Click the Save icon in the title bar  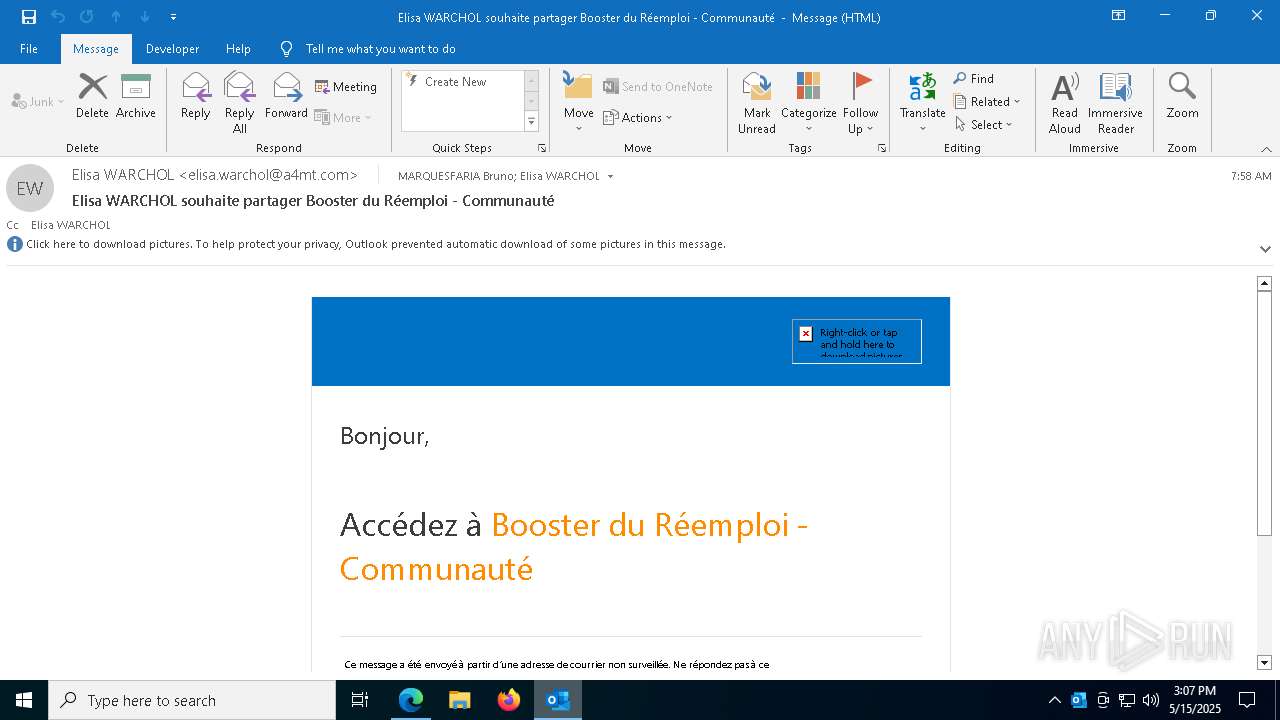pyautogui.click(x=29, y=16)
